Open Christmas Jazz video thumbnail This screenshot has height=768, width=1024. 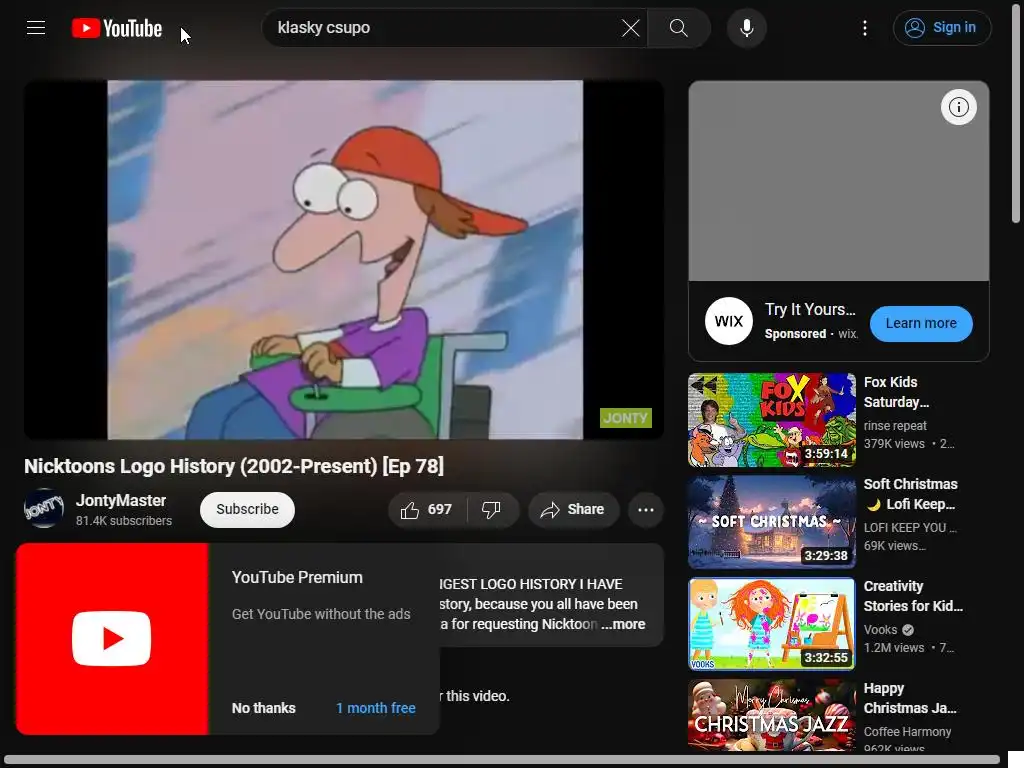coord(771,715)
